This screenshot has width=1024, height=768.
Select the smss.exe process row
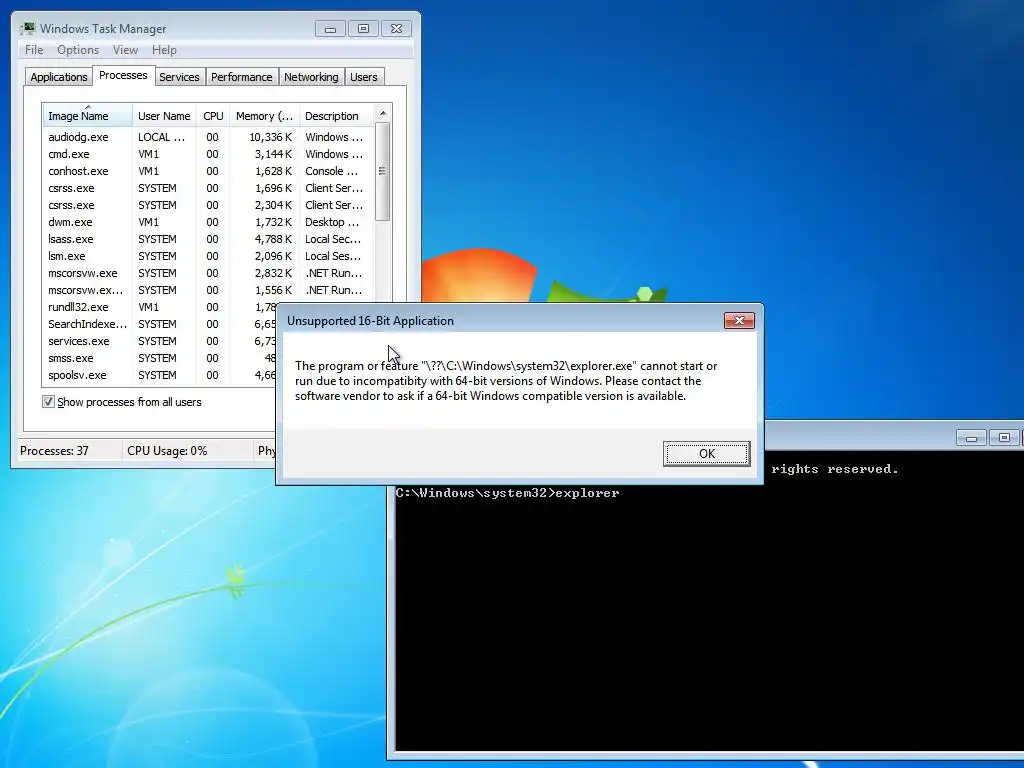tap(160, 358)
